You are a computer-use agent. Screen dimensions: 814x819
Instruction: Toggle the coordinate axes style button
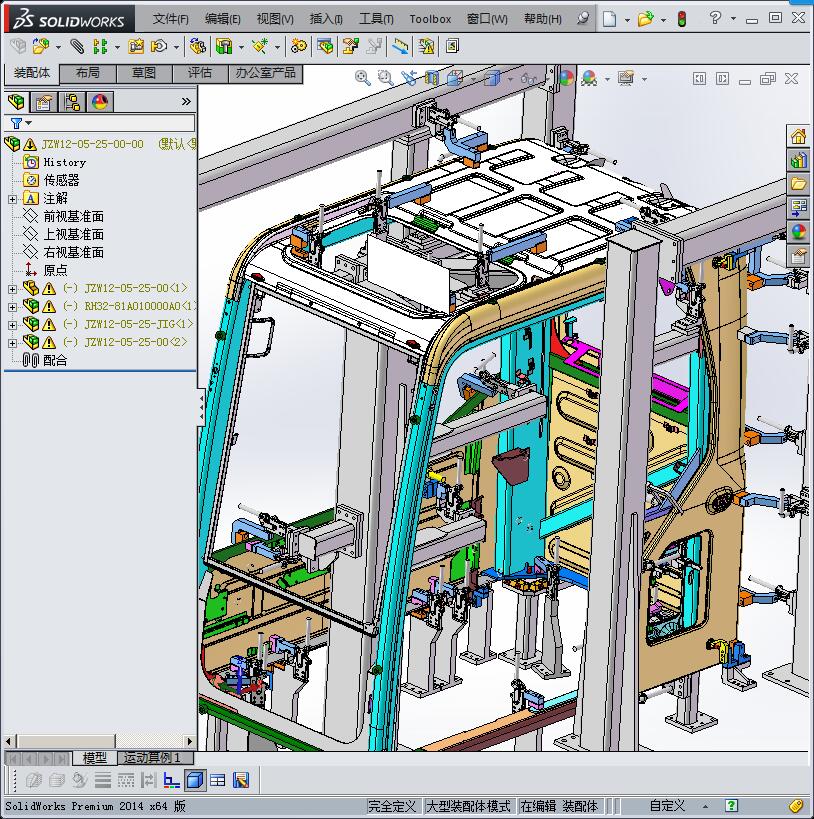(x=171, y=780)
